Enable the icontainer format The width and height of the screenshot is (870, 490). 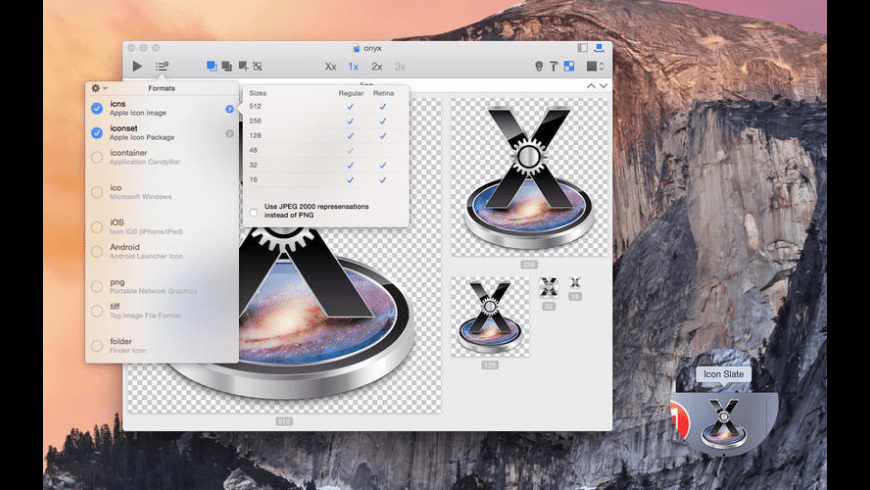pyautogui.click(x=97, y=157)
